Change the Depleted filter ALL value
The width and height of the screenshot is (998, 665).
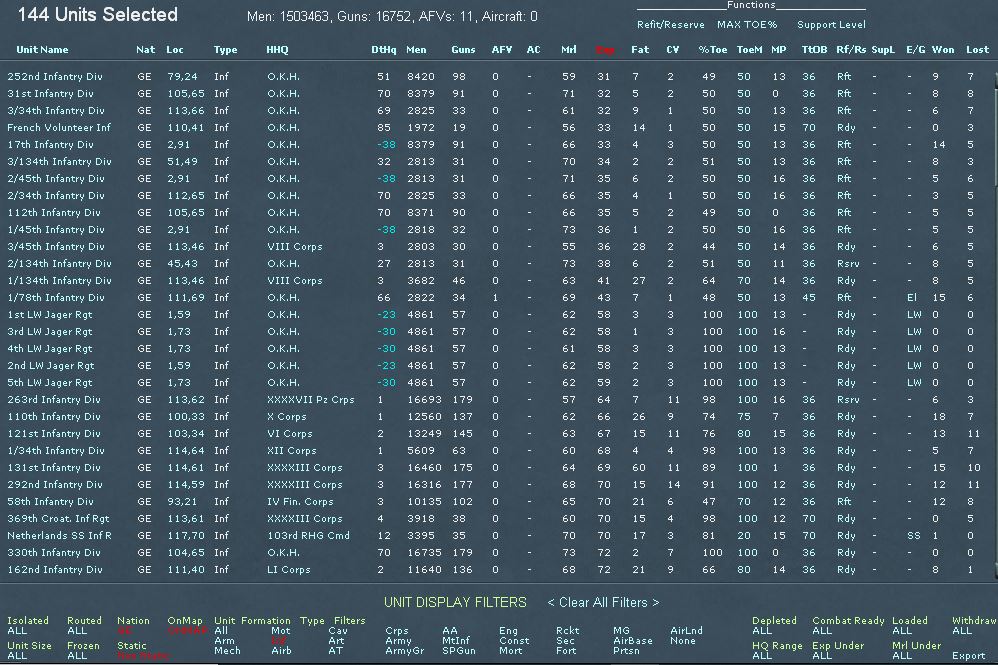click(x=762, y=631)
